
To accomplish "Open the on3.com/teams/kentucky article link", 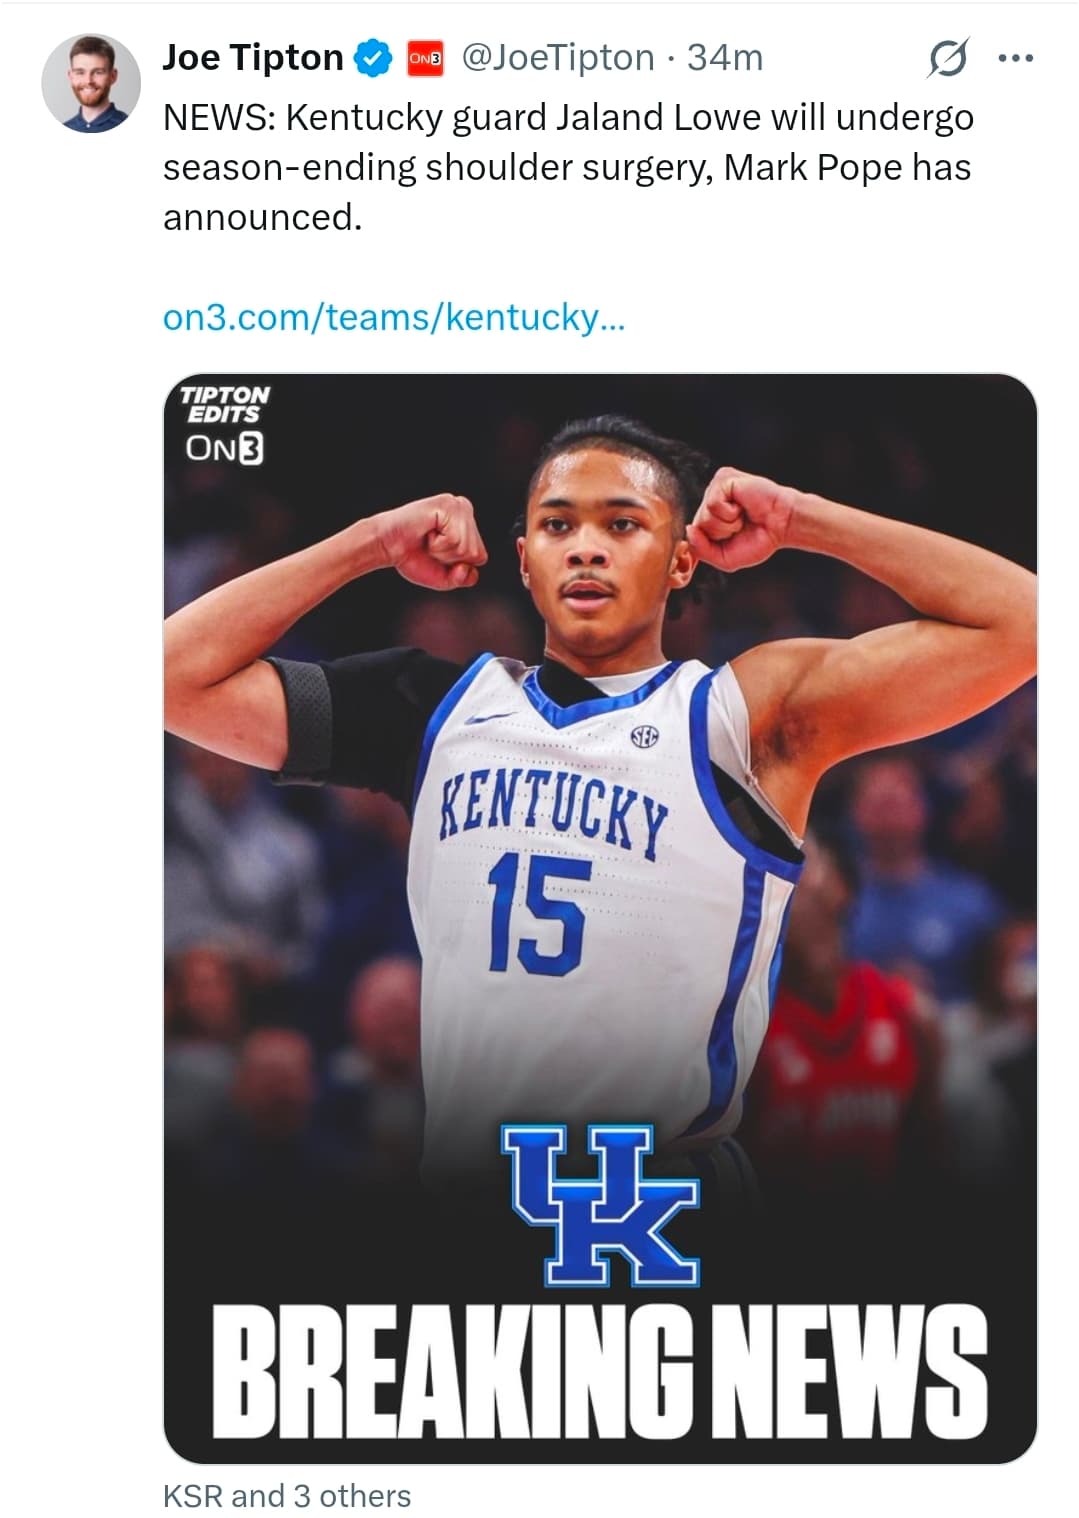I will click(x=394, y=317).
